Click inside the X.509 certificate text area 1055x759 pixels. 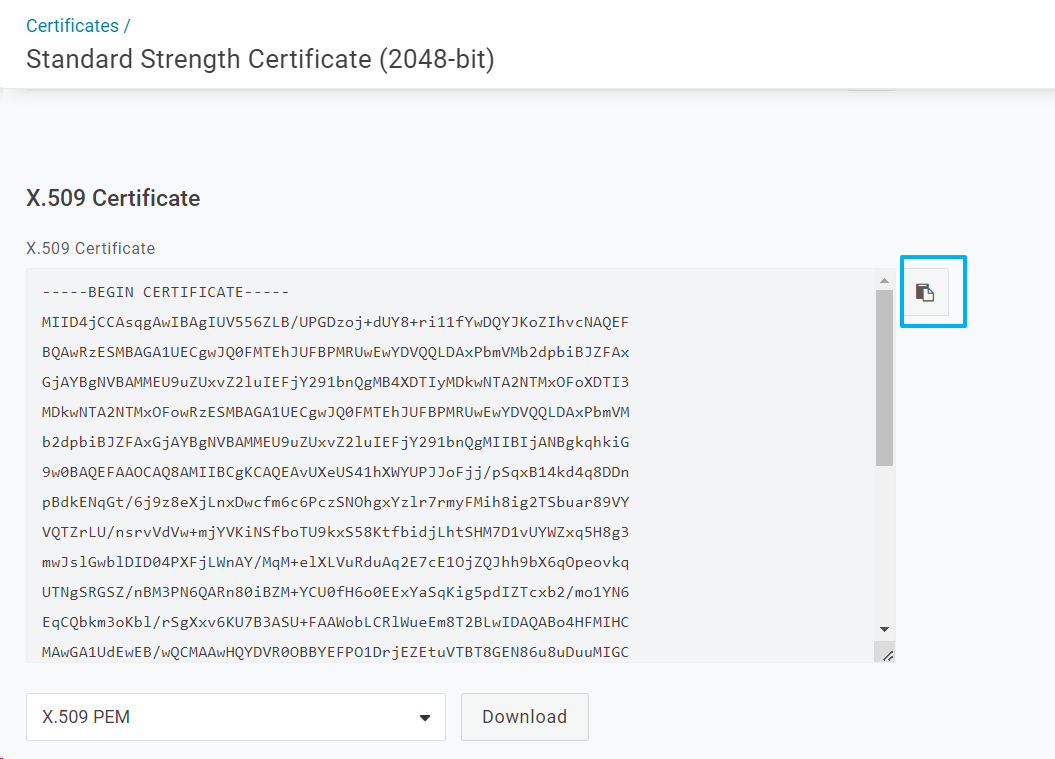[451, 466]
